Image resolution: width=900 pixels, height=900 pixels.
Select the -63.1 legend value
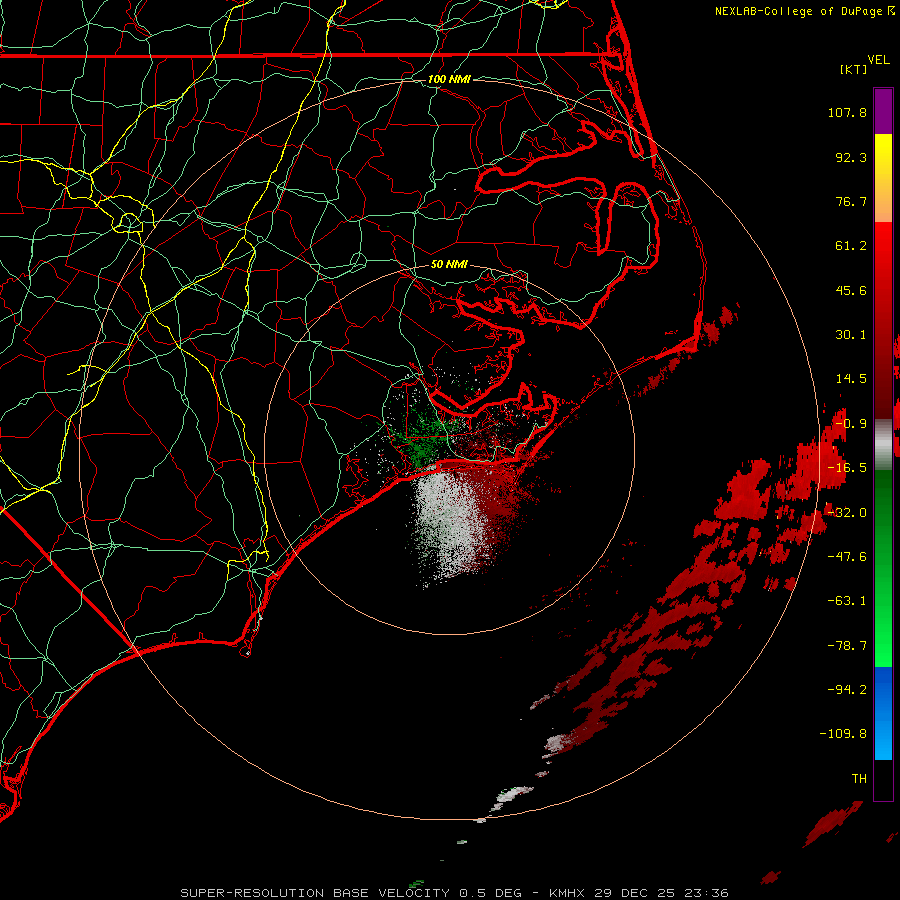[847, 601]
